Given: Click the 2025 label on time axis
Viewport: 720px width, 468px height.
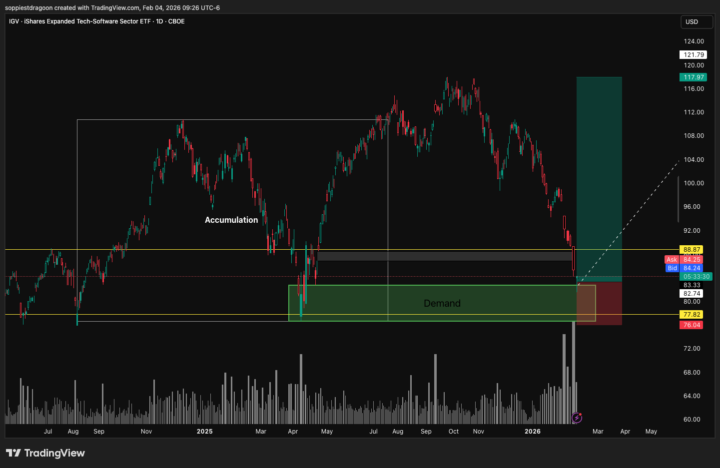Looking at the screenshot, I should coord(204,432).
